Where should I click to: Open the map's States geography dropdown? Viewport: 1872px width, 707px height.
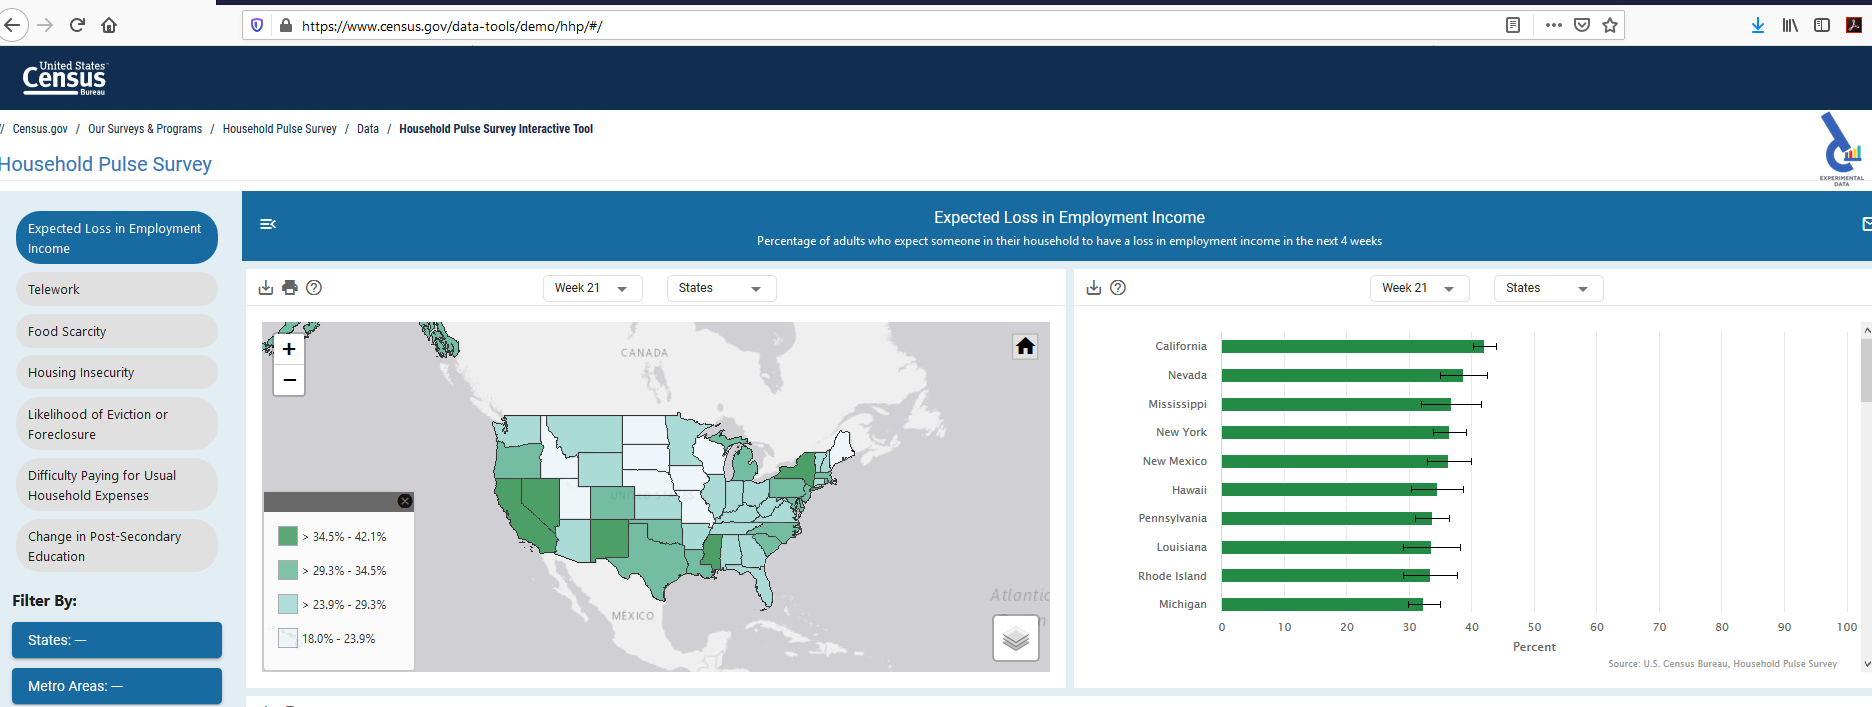click(720, 288)
